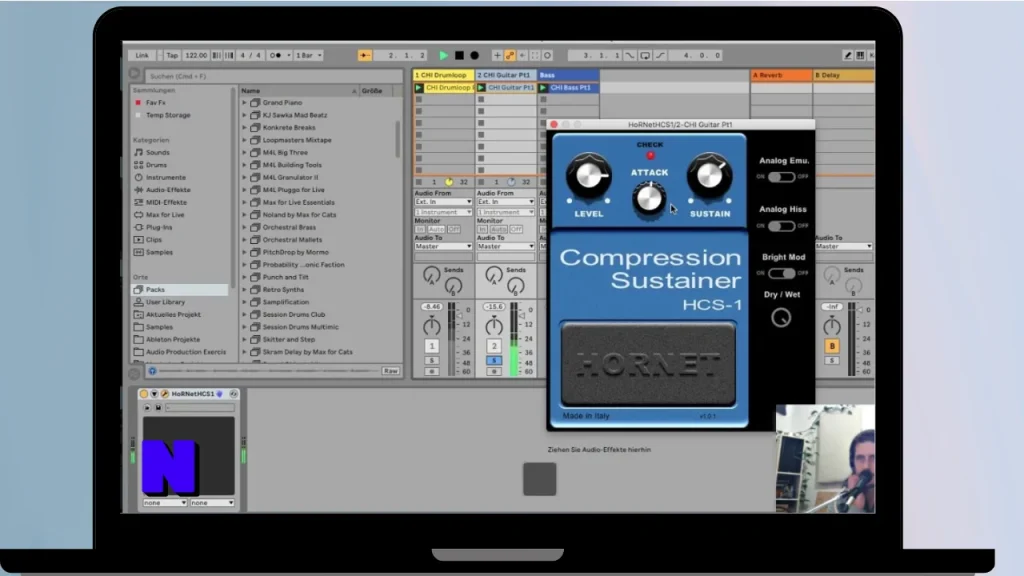Viewport: 1024px width, 576px height.
Task: Click the Link button
Action: [x=142, y=56]
